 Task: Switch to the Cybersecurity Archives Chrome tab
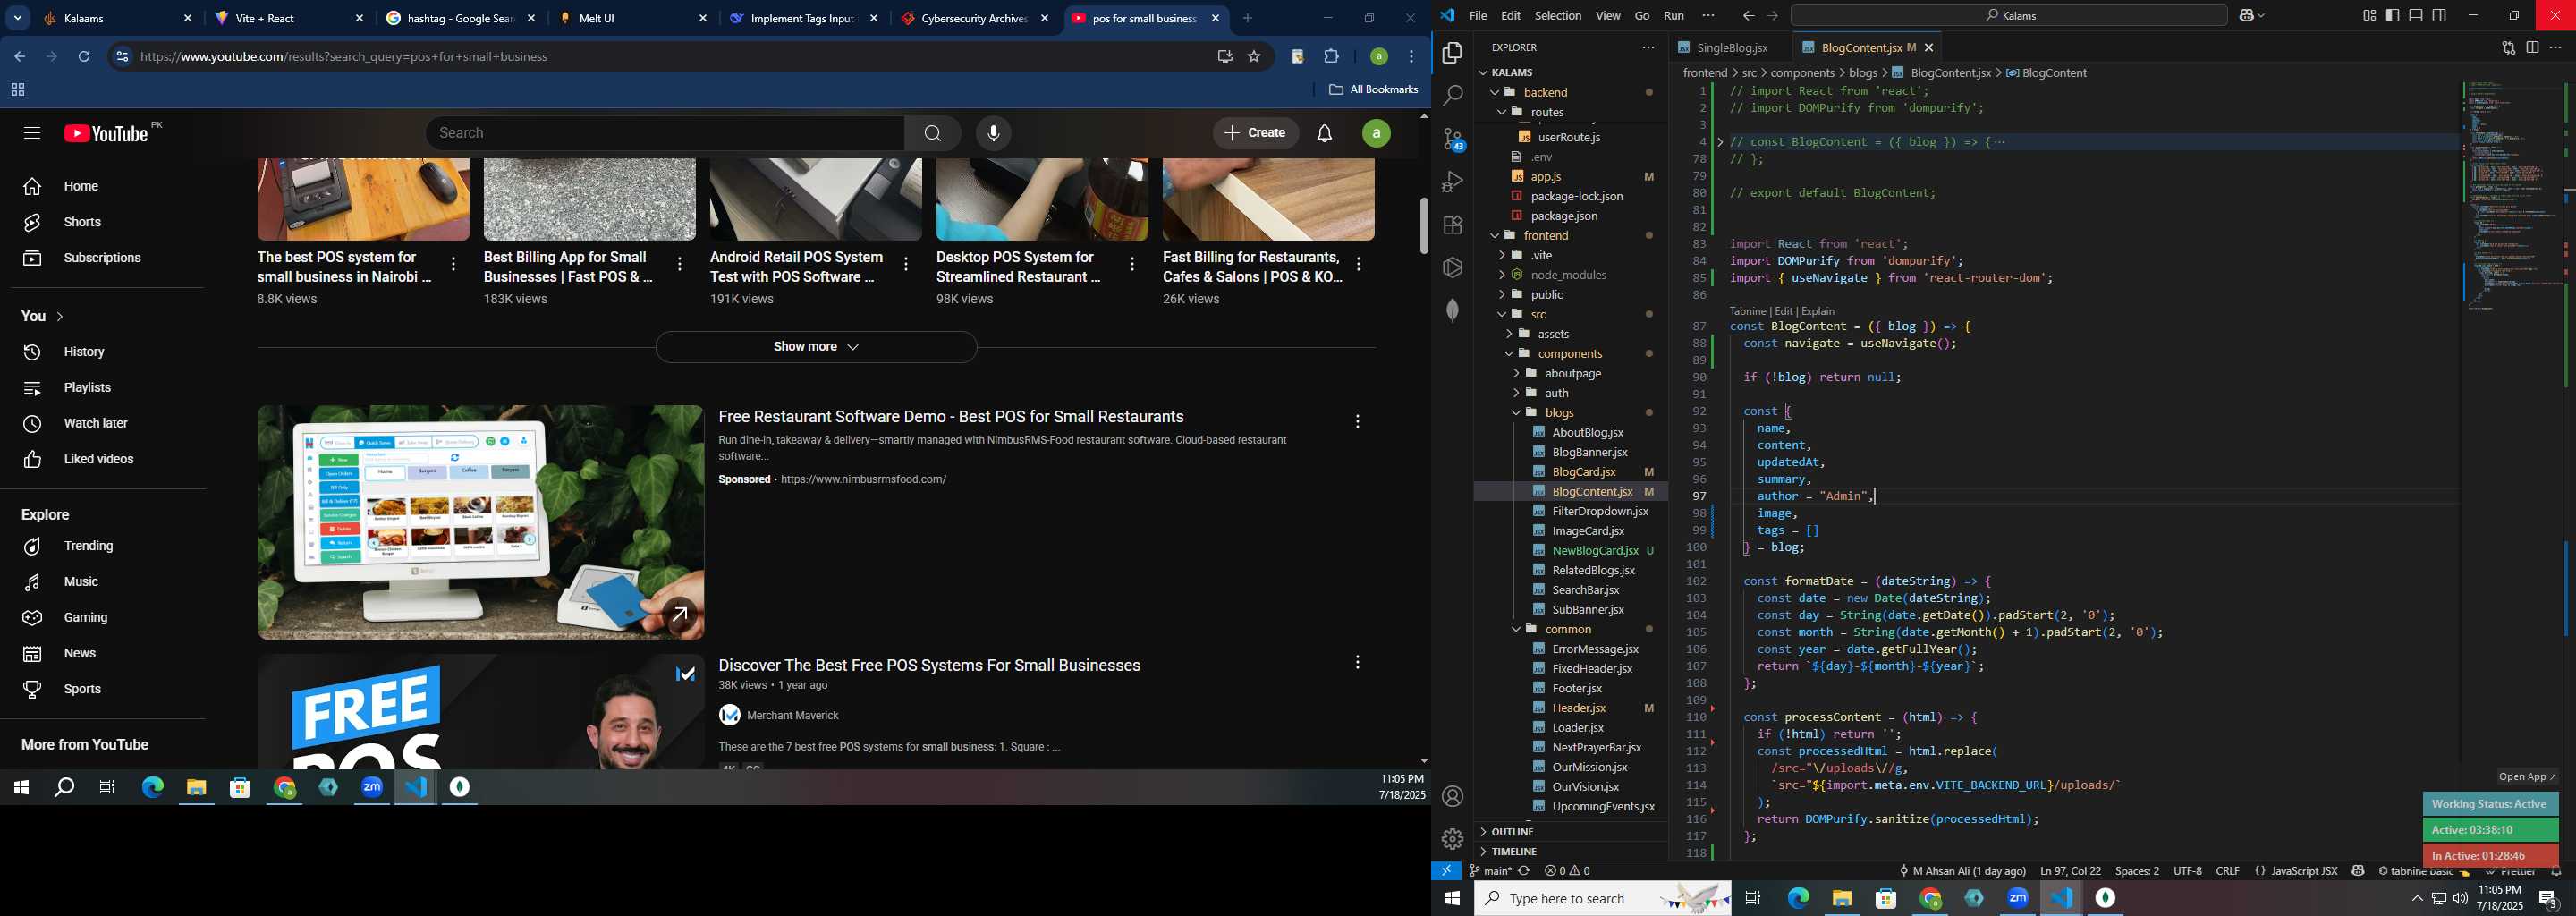tap(974, 18)
